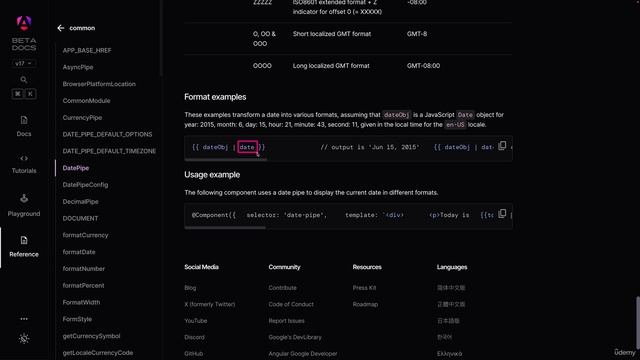640x360 pixels.
Task: Open the Reference section icon
Action: tap(24, 240)
